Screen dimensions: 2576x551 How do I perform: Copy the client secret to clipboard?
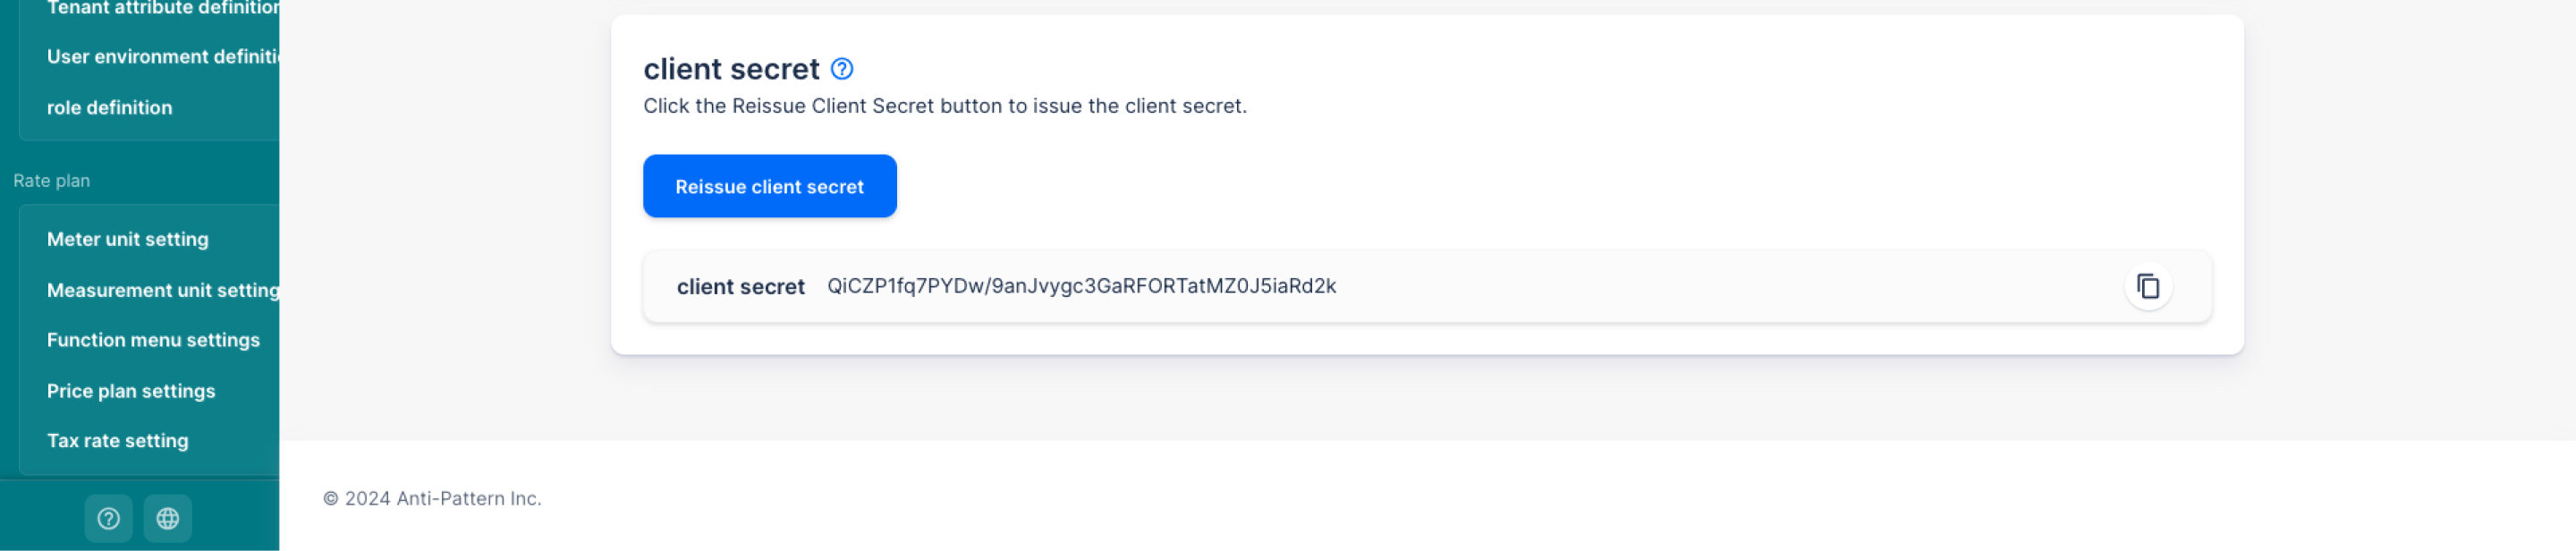point(2148,287)
